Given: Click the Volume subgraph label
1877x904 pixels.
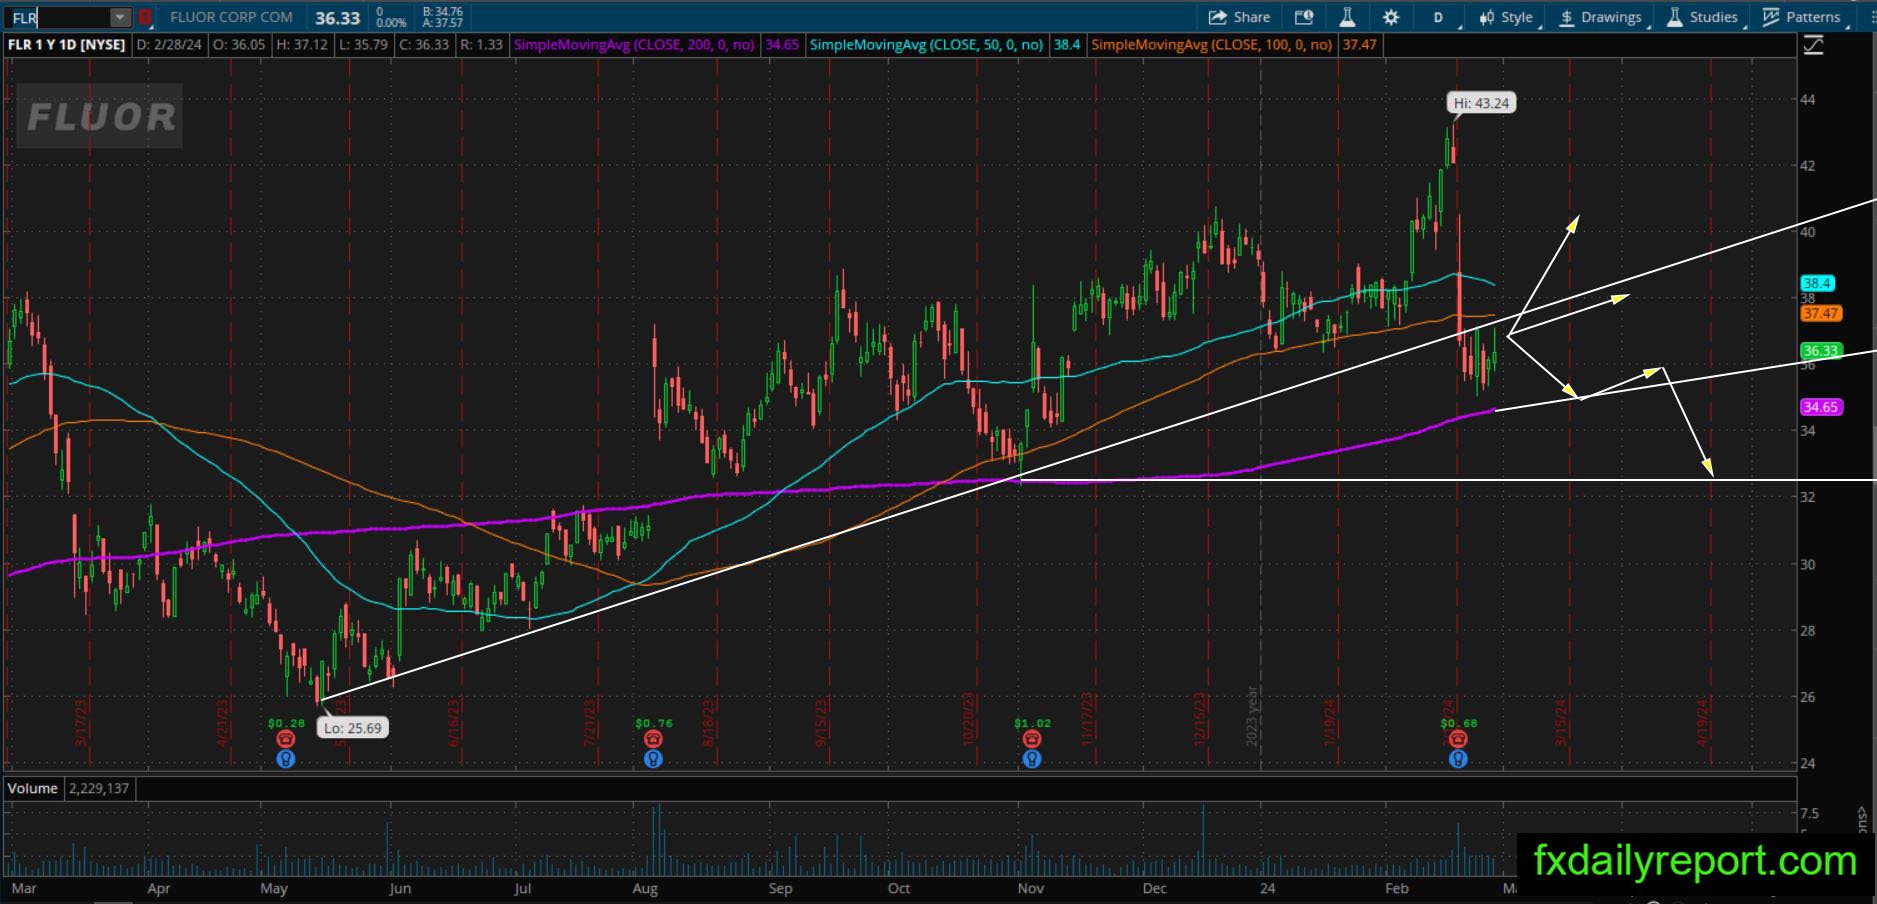Looking at the screenshot, I should point(32,788).
